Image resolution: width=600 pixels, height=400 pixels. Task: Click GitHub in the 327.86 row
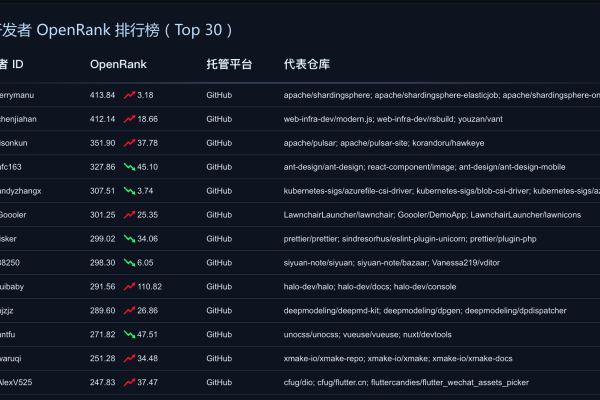coord(219,167)
